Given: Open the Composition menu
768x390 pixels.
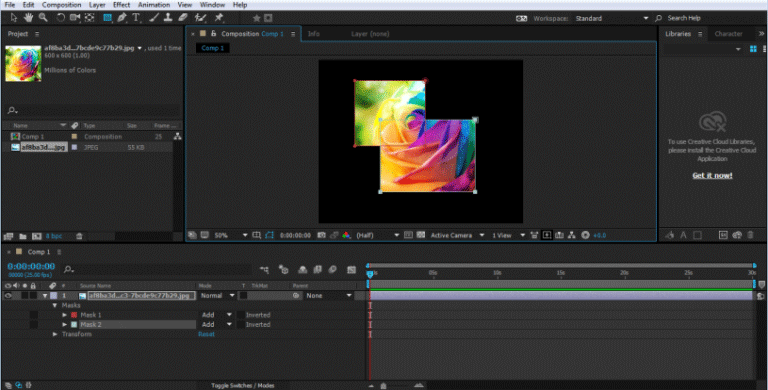Looking at the screenshot, I should click(x=61, y=4).
